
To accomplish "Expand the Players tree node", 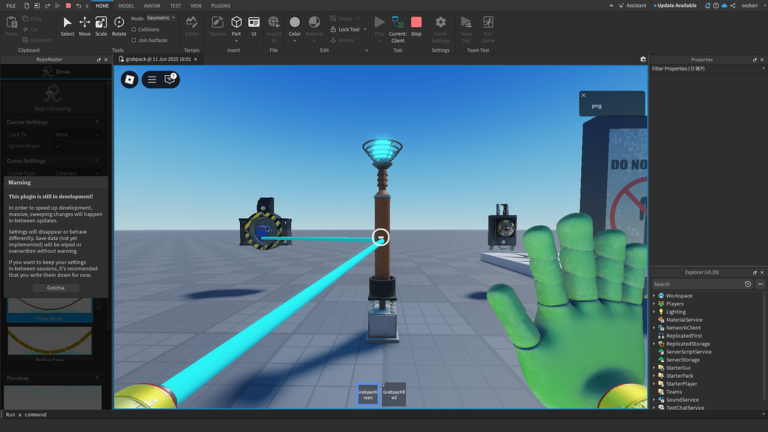I will 654,304.
